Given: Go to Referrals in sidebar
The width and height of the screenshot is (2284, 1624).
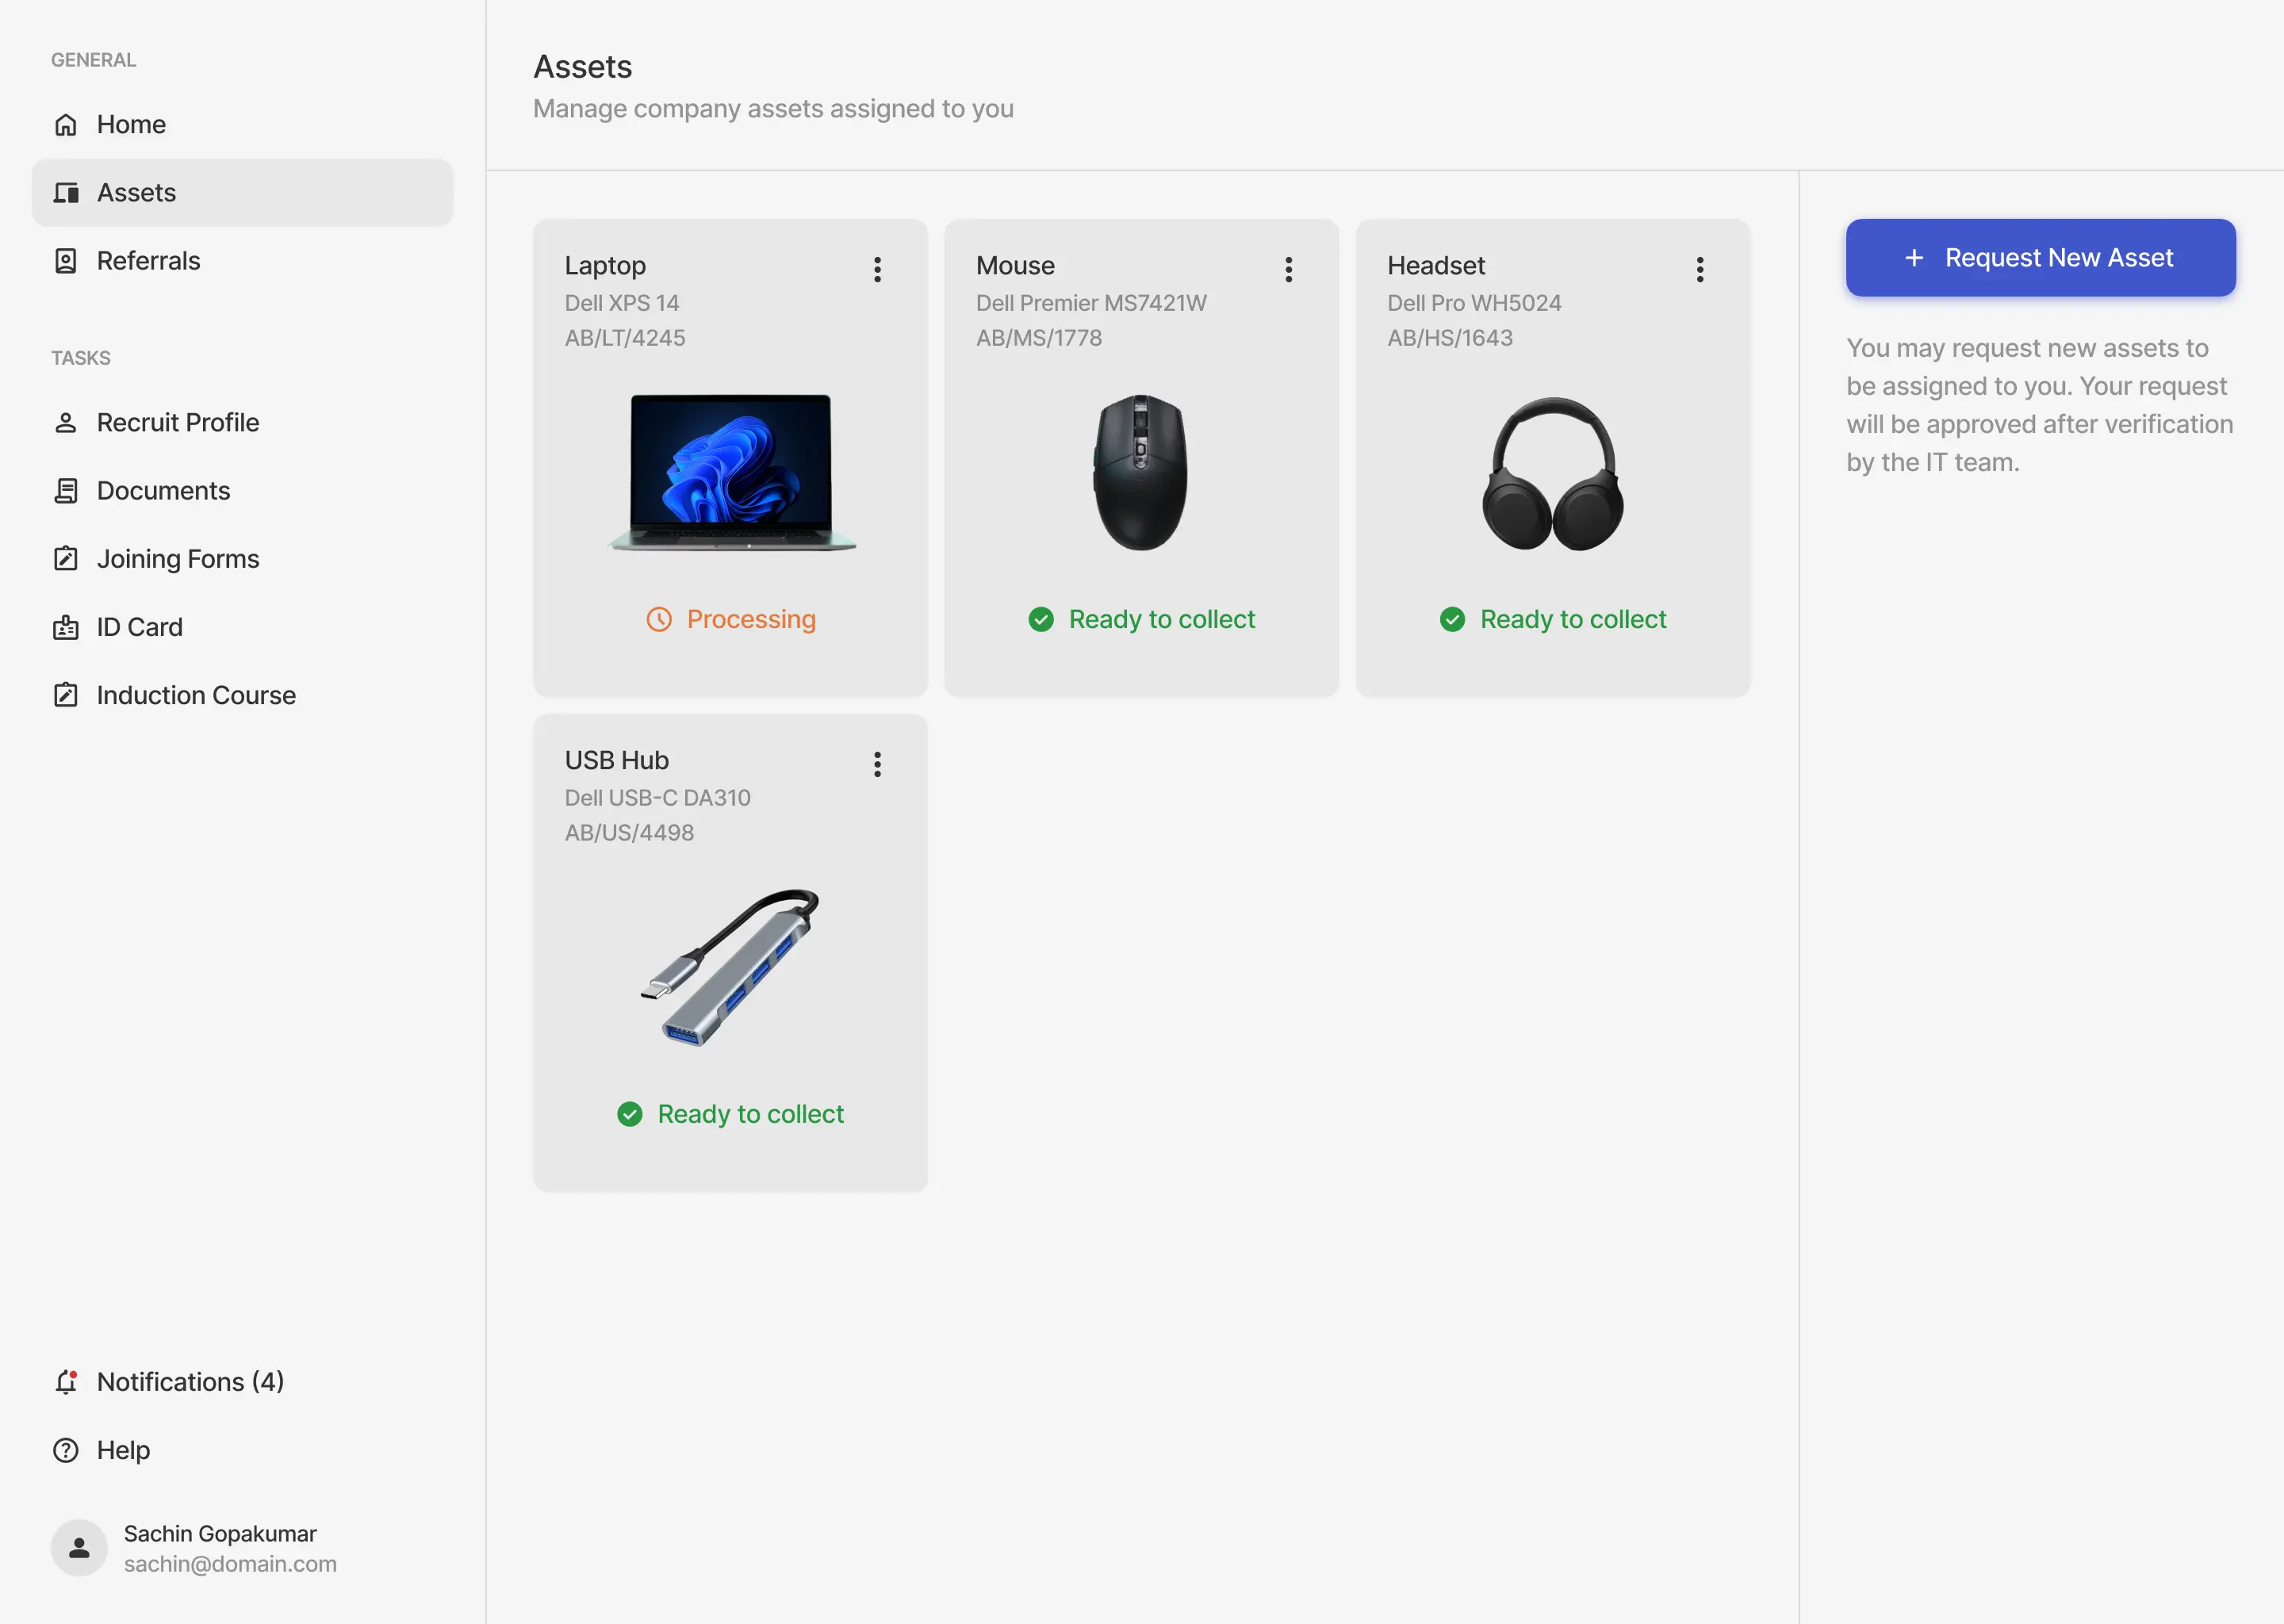Looking at the screenshot, I should coord(242,260).
